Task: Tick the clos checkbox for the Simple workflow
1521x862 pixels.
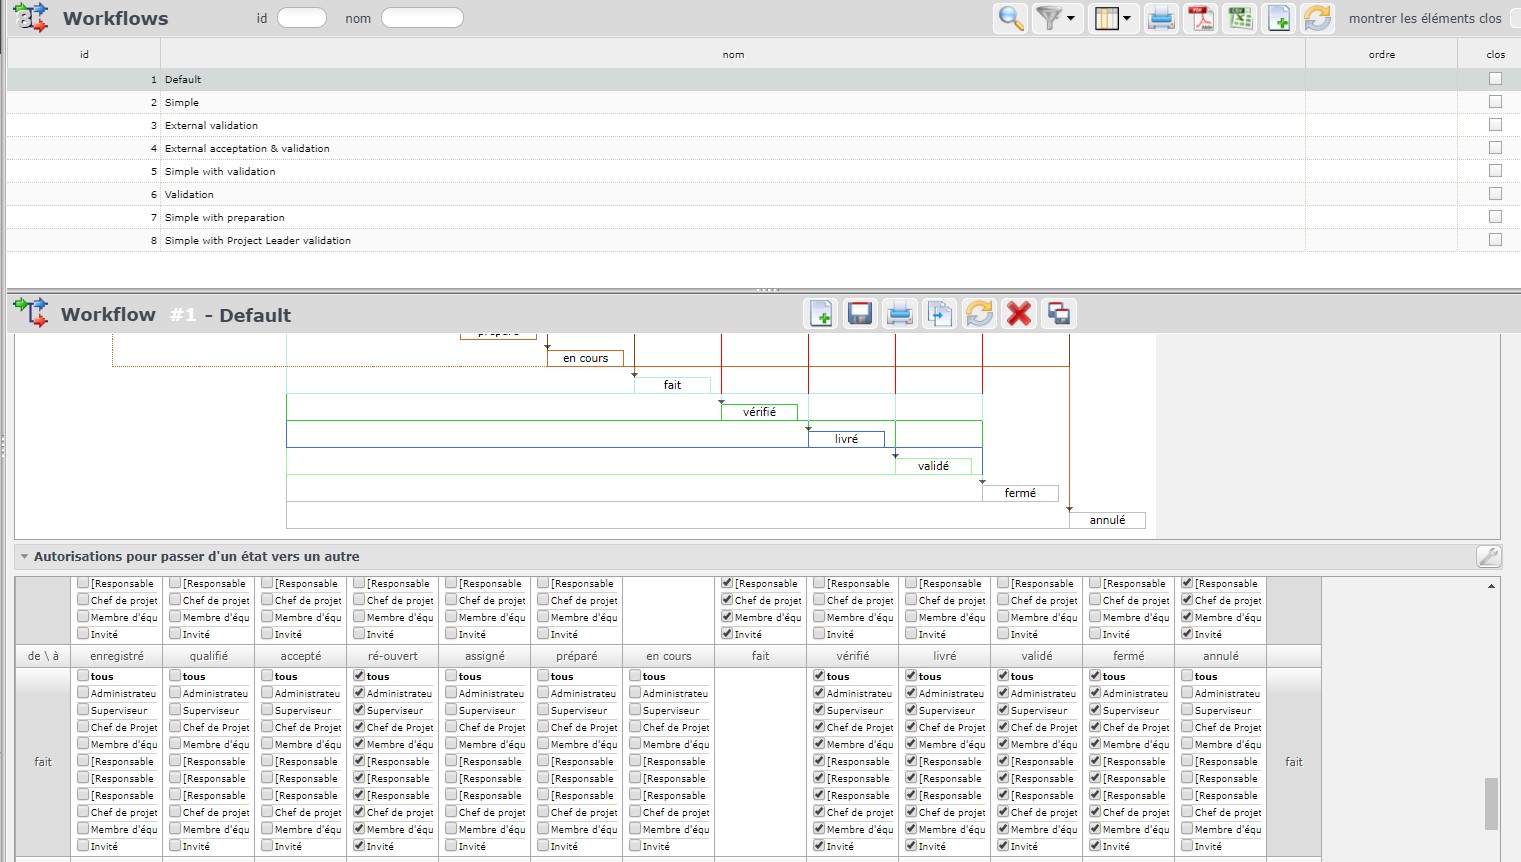Action: coord(1495,102)
